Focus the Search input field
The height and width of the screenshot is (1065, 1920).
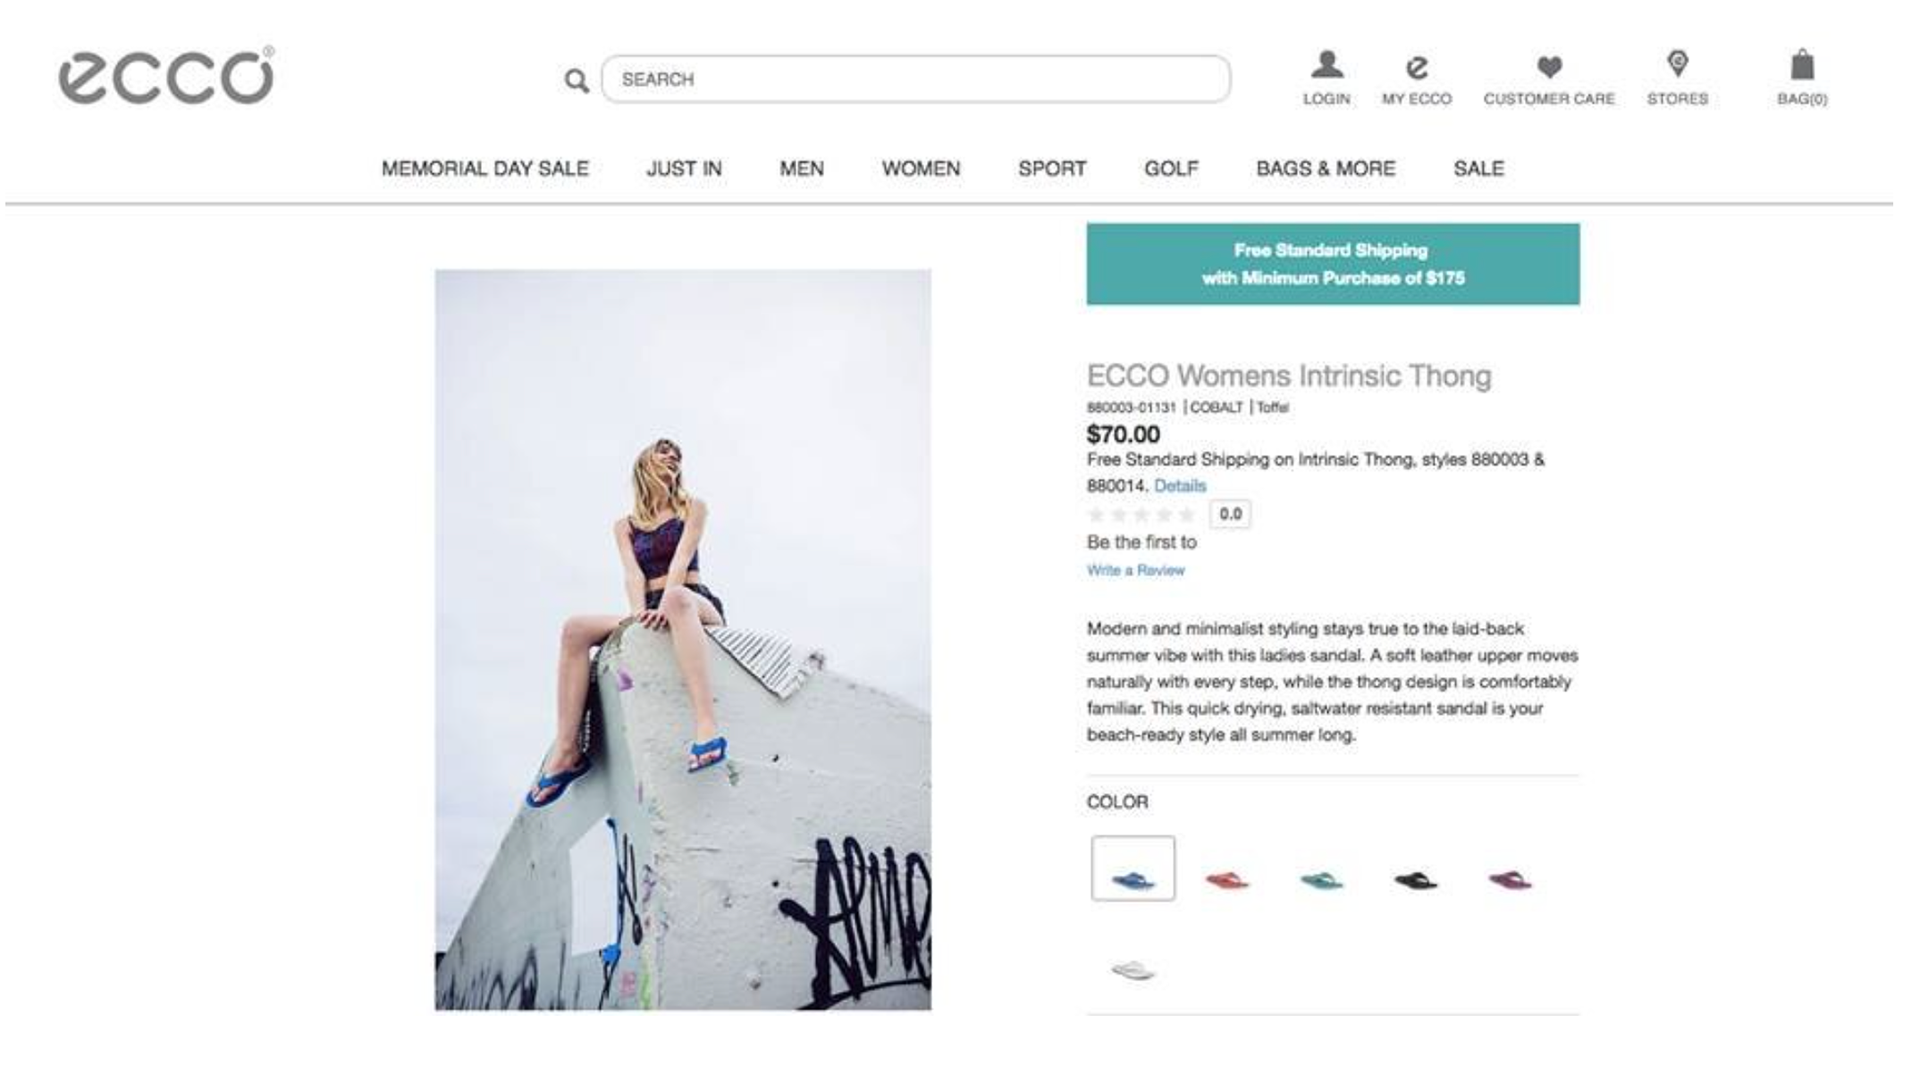(915, 79)
